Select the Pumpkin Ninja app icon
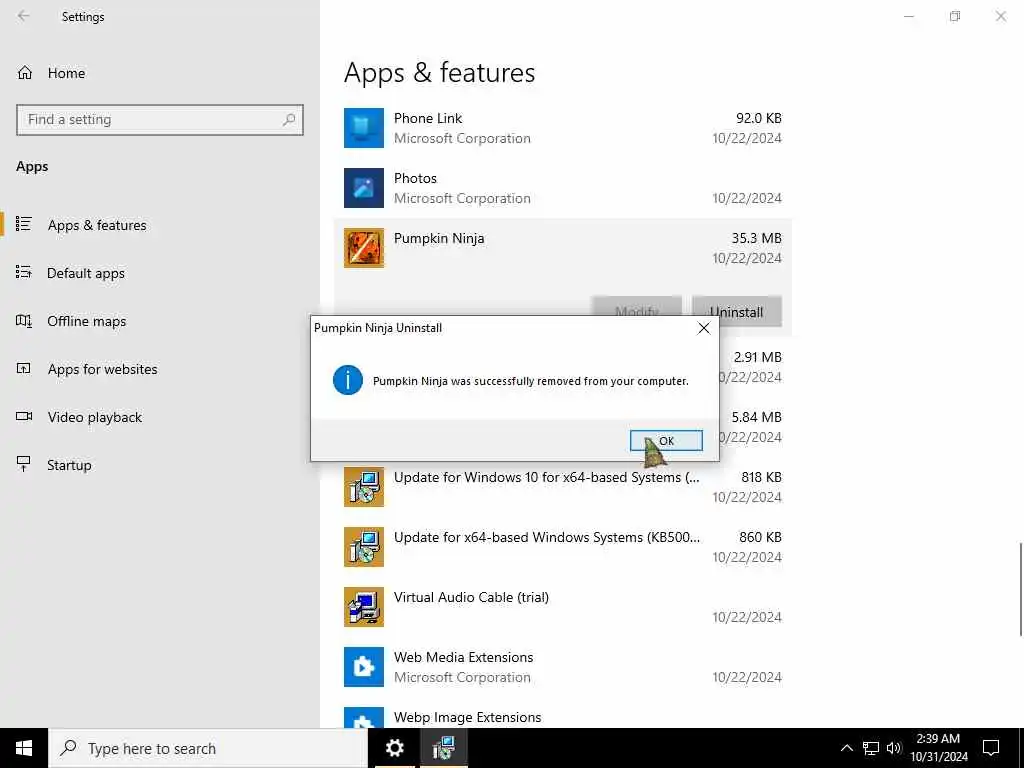 pos(364,248)
